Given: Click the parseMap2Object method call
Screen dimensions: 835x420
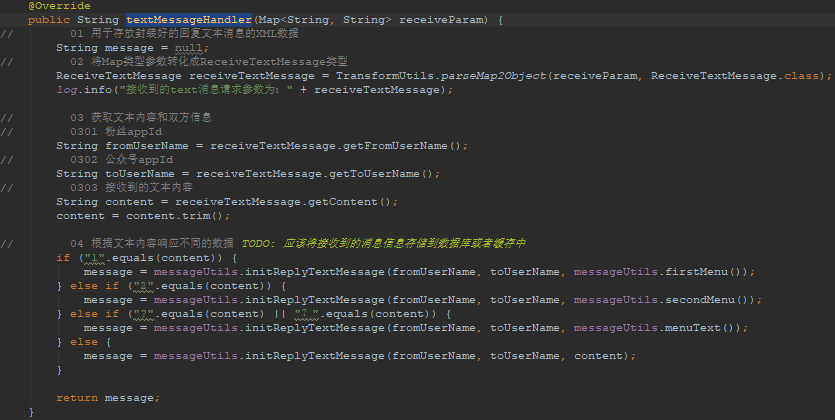Looking at the screenshot, I should point(494,76).
